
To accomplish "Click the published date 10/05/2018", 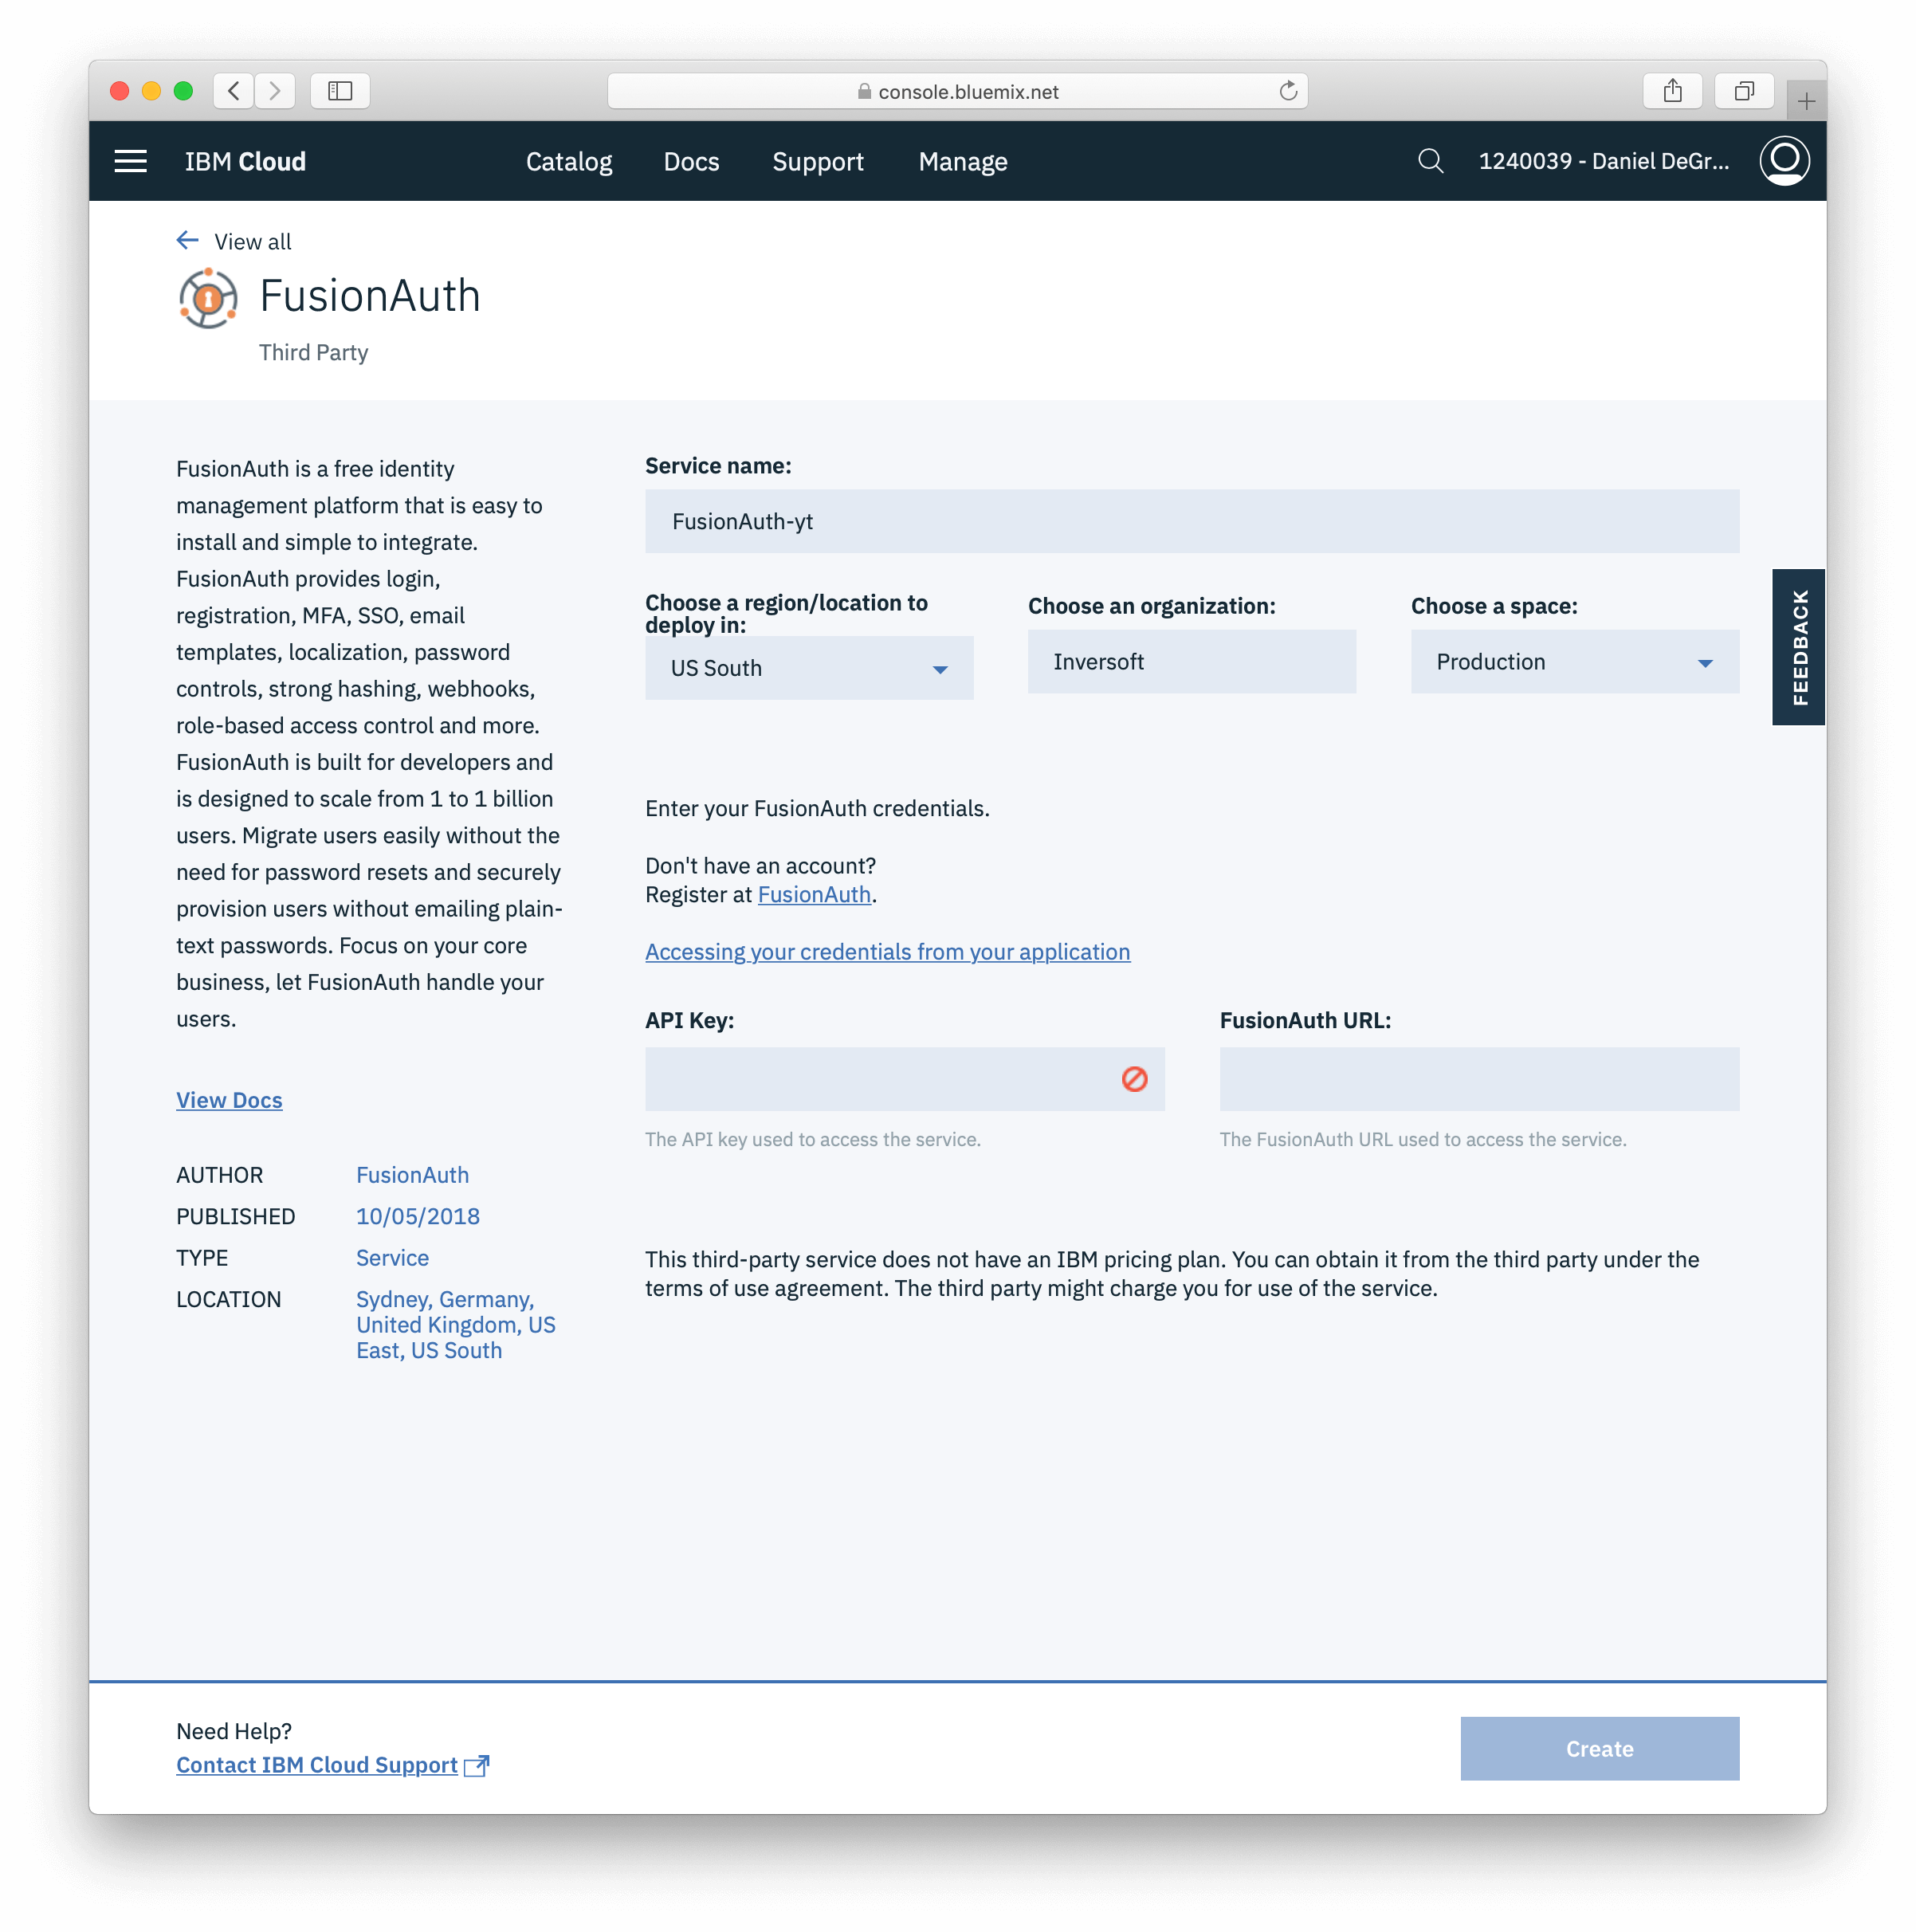I will click(x=418, y=1216).
